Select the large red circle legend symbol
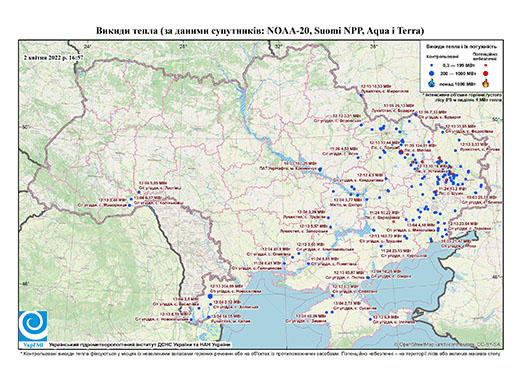Viewport: 520px width, 368px height. [486, 73]
